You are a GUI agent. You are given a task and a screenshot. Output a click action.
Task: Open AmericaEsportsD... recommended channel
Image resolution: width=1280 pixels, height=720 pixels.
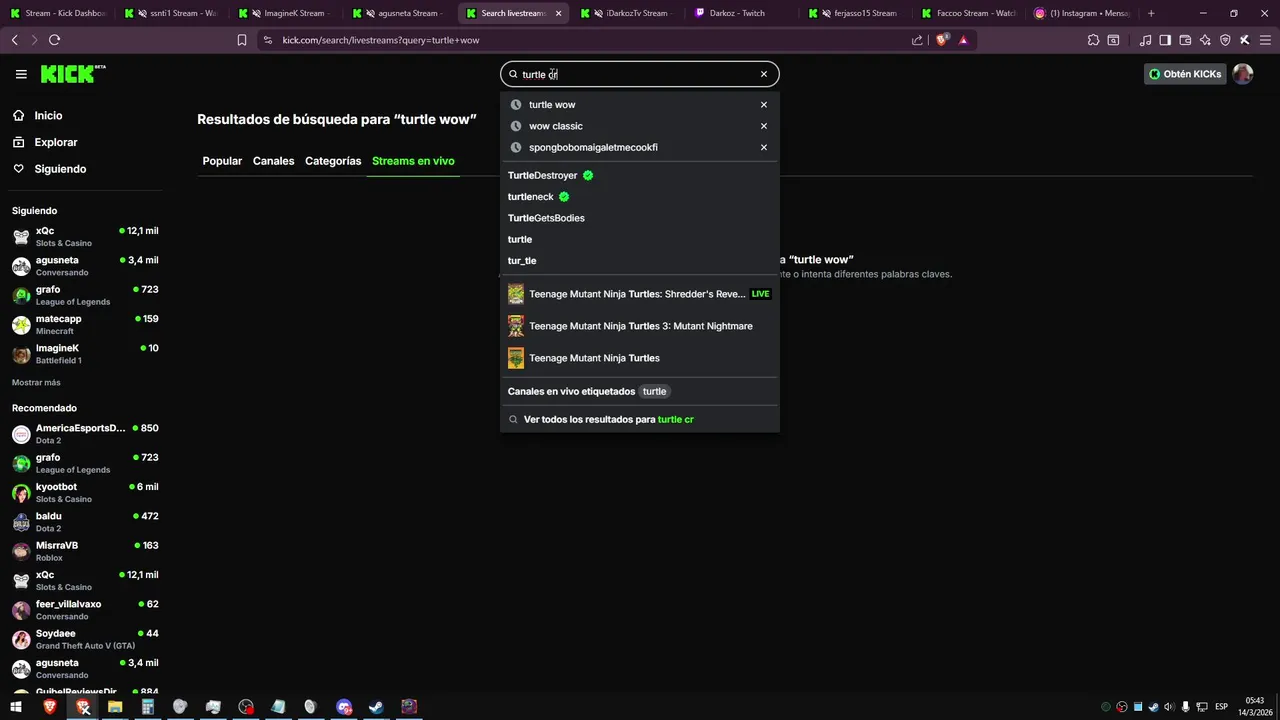pyautogui.click(x=85, y=434)
